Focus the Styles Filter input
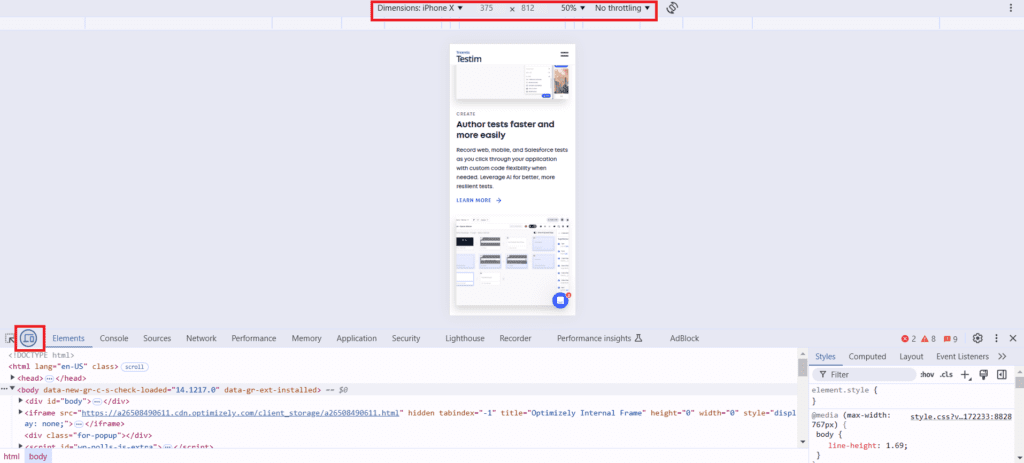This screenshot has width=1024, height=463. point(864,375)
